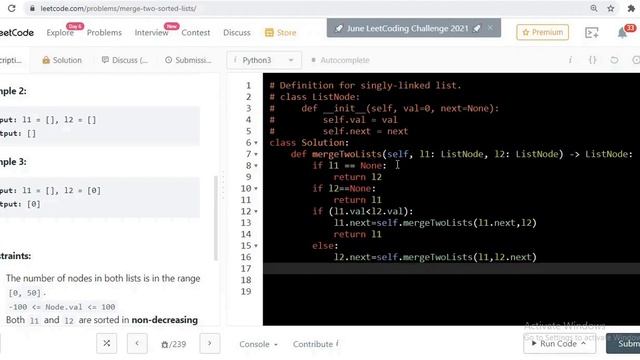The width and height of the screenshot is (640, 360).
Task: Click line number 19 in gutter
Action: click(246, 291)
